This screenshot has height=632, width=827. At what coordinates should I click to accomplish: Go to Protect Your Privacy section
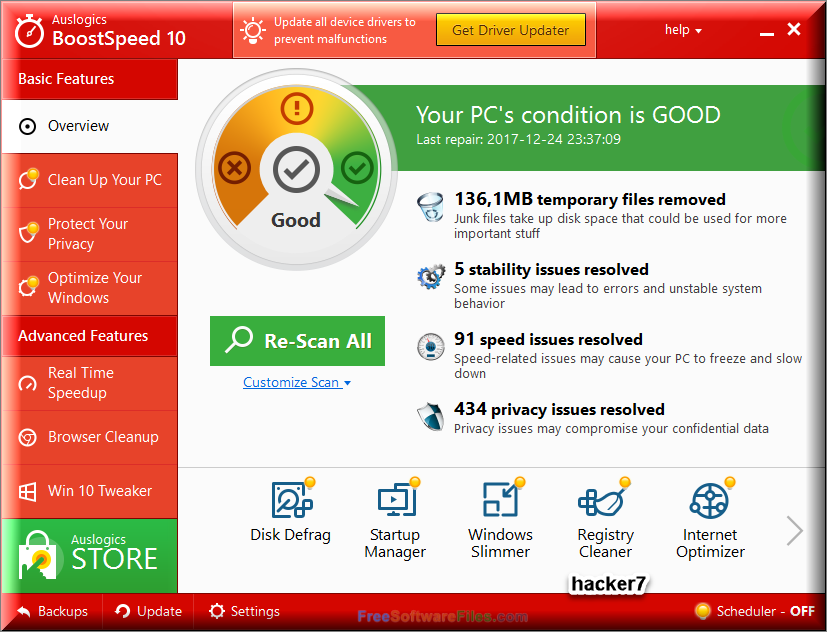(x=90, y=234)
